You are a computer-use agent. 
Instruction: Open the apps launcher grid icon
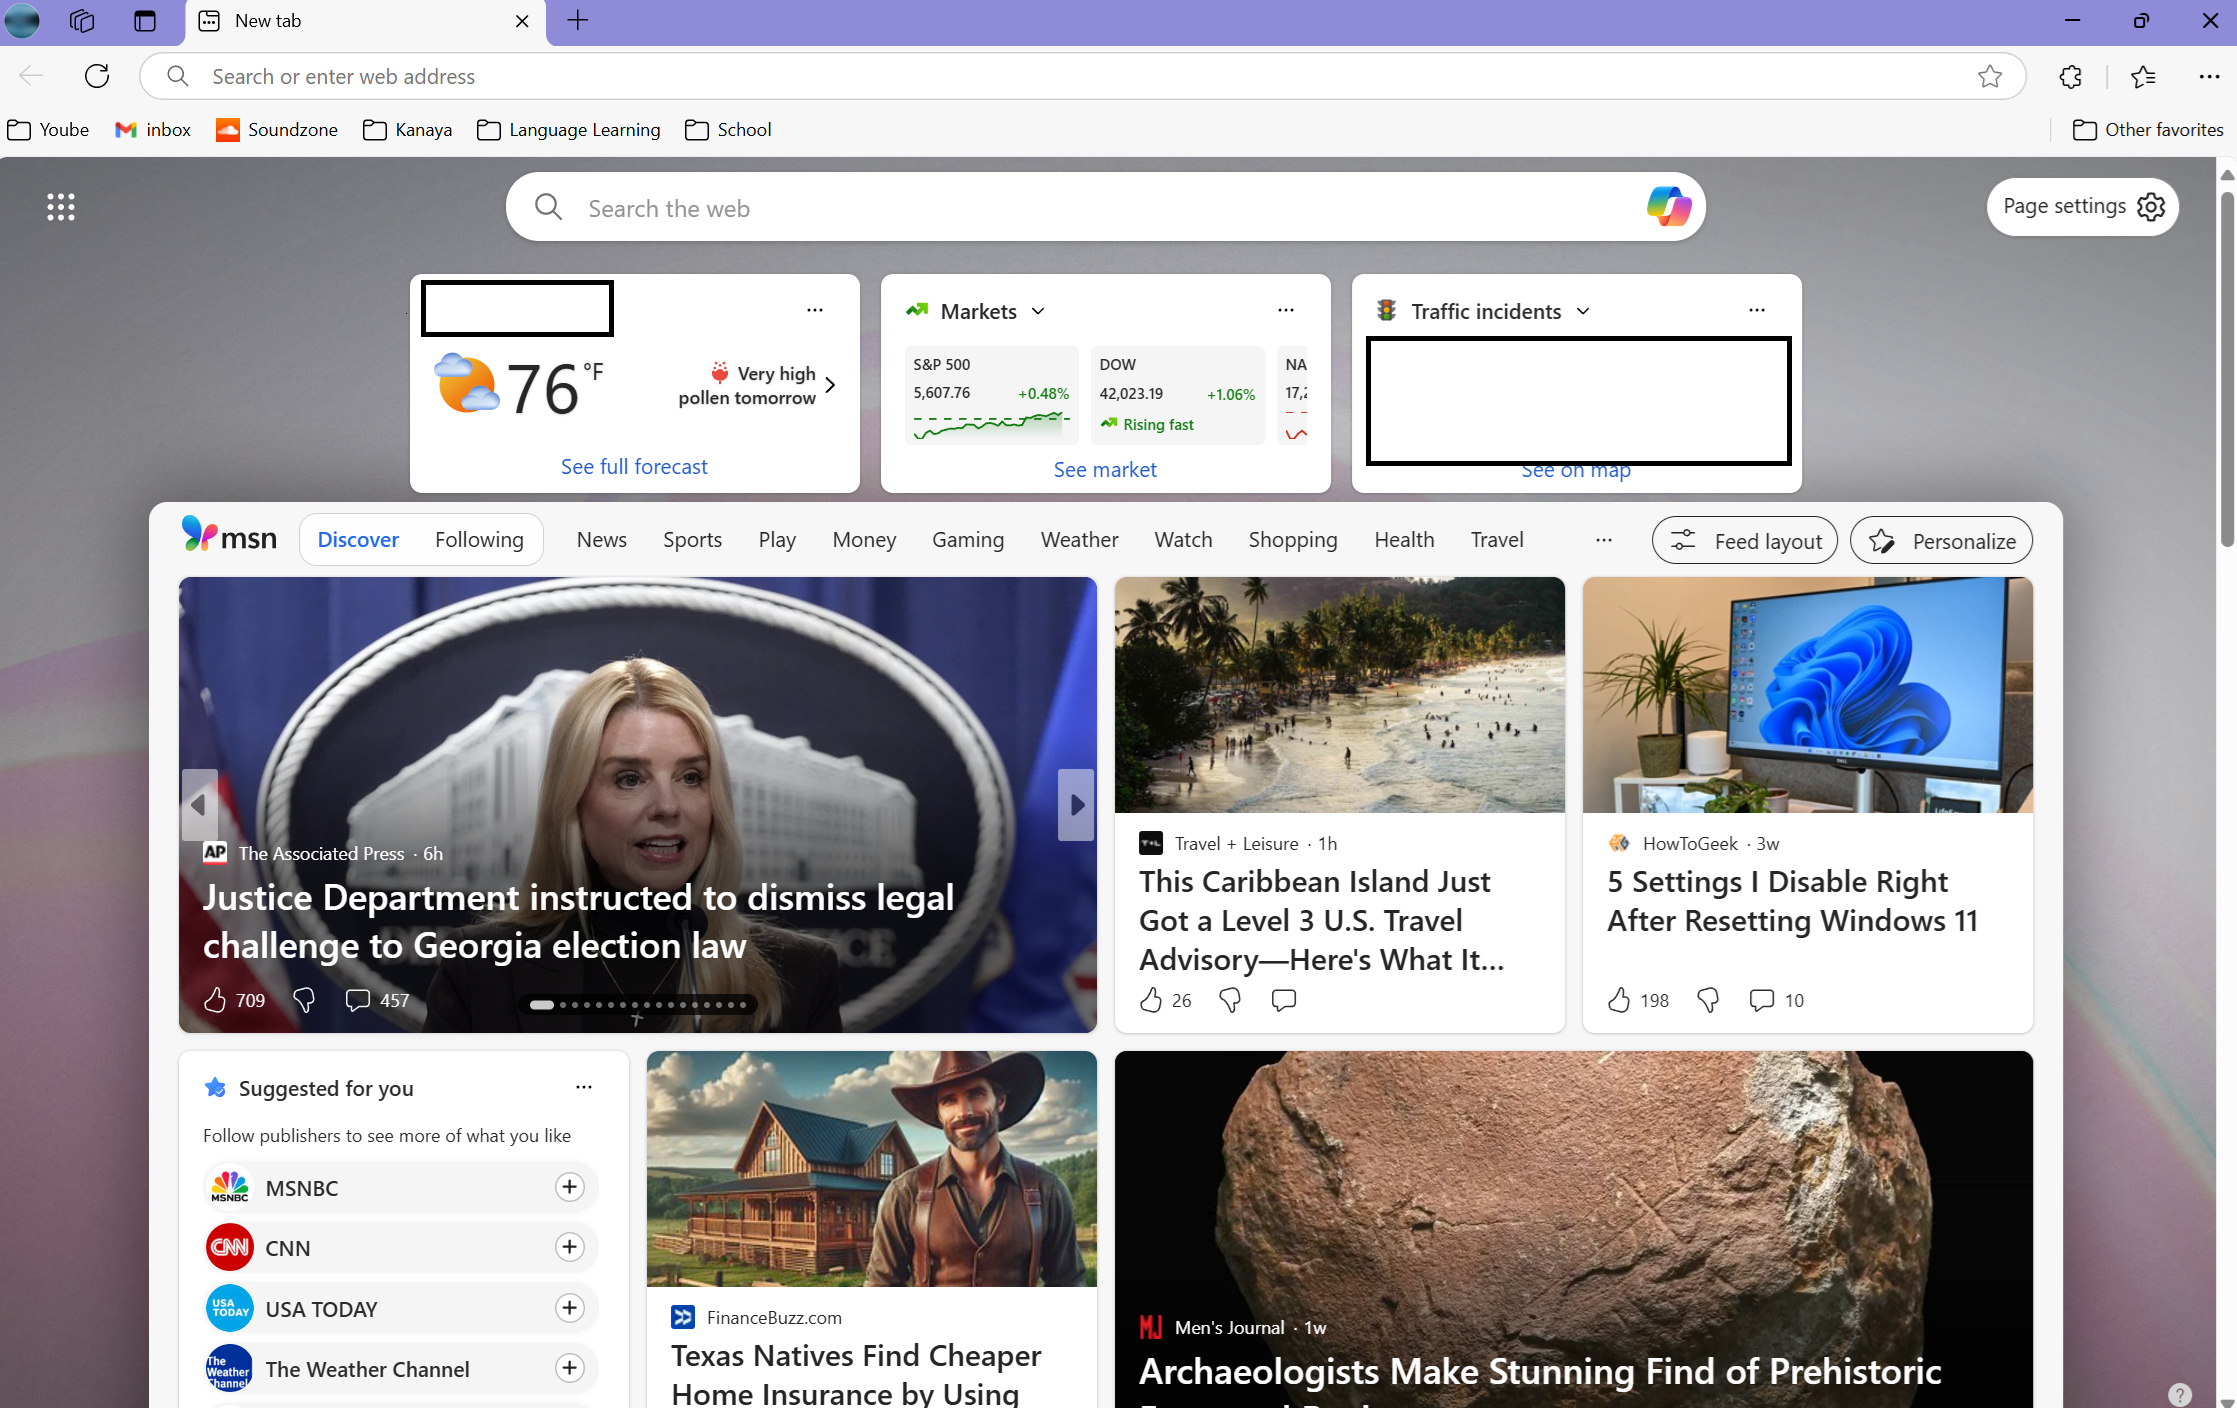[60, 206]
